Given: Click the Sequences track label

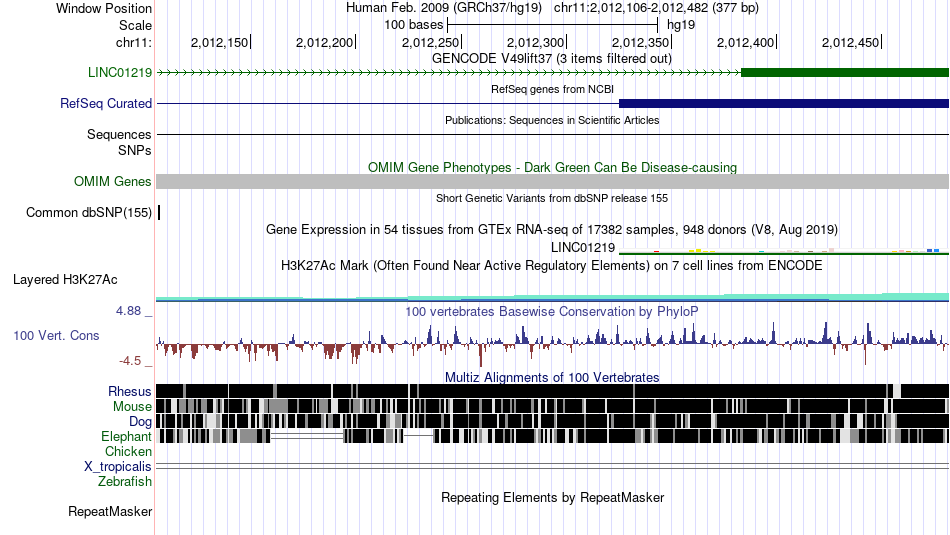Looking at the screenshot, I should 119,135.
